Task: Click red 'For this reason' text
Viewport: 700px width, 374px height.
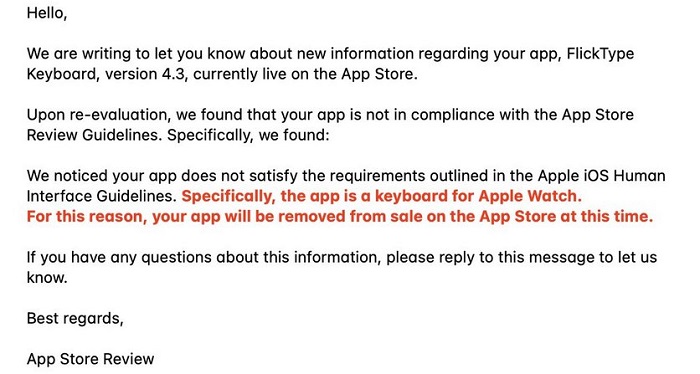Action: pos(87,216)
